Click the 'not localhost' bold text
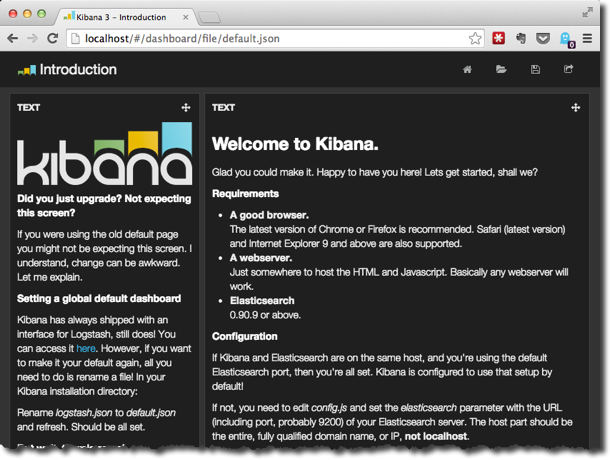This screenshot has width=610, height=460. (436, 436)
